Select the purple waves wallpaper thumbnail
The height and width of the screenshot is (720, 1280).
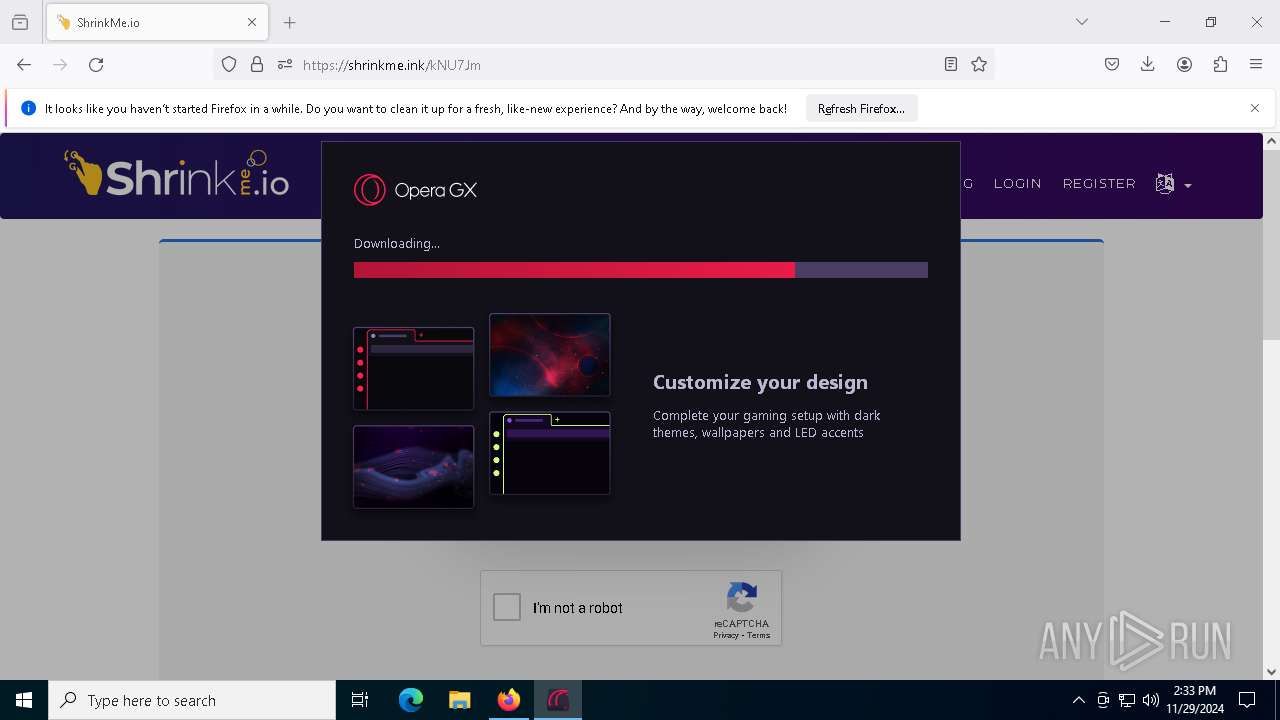coord(413,467)
